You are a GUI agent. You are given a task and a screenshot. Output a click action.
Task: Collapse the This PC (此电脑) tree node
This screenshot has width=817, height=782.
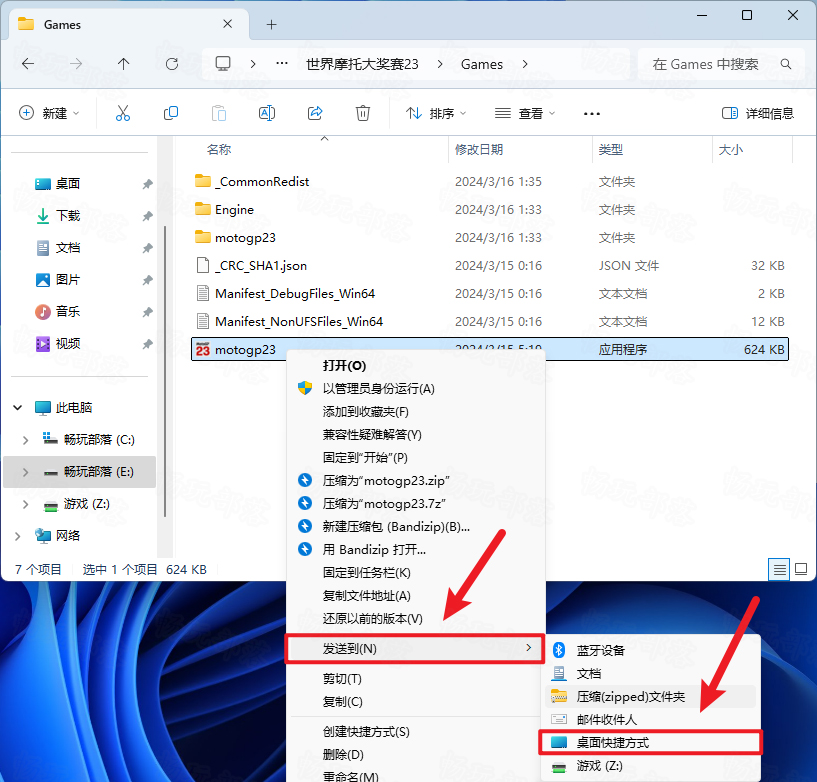click(18, 408)
